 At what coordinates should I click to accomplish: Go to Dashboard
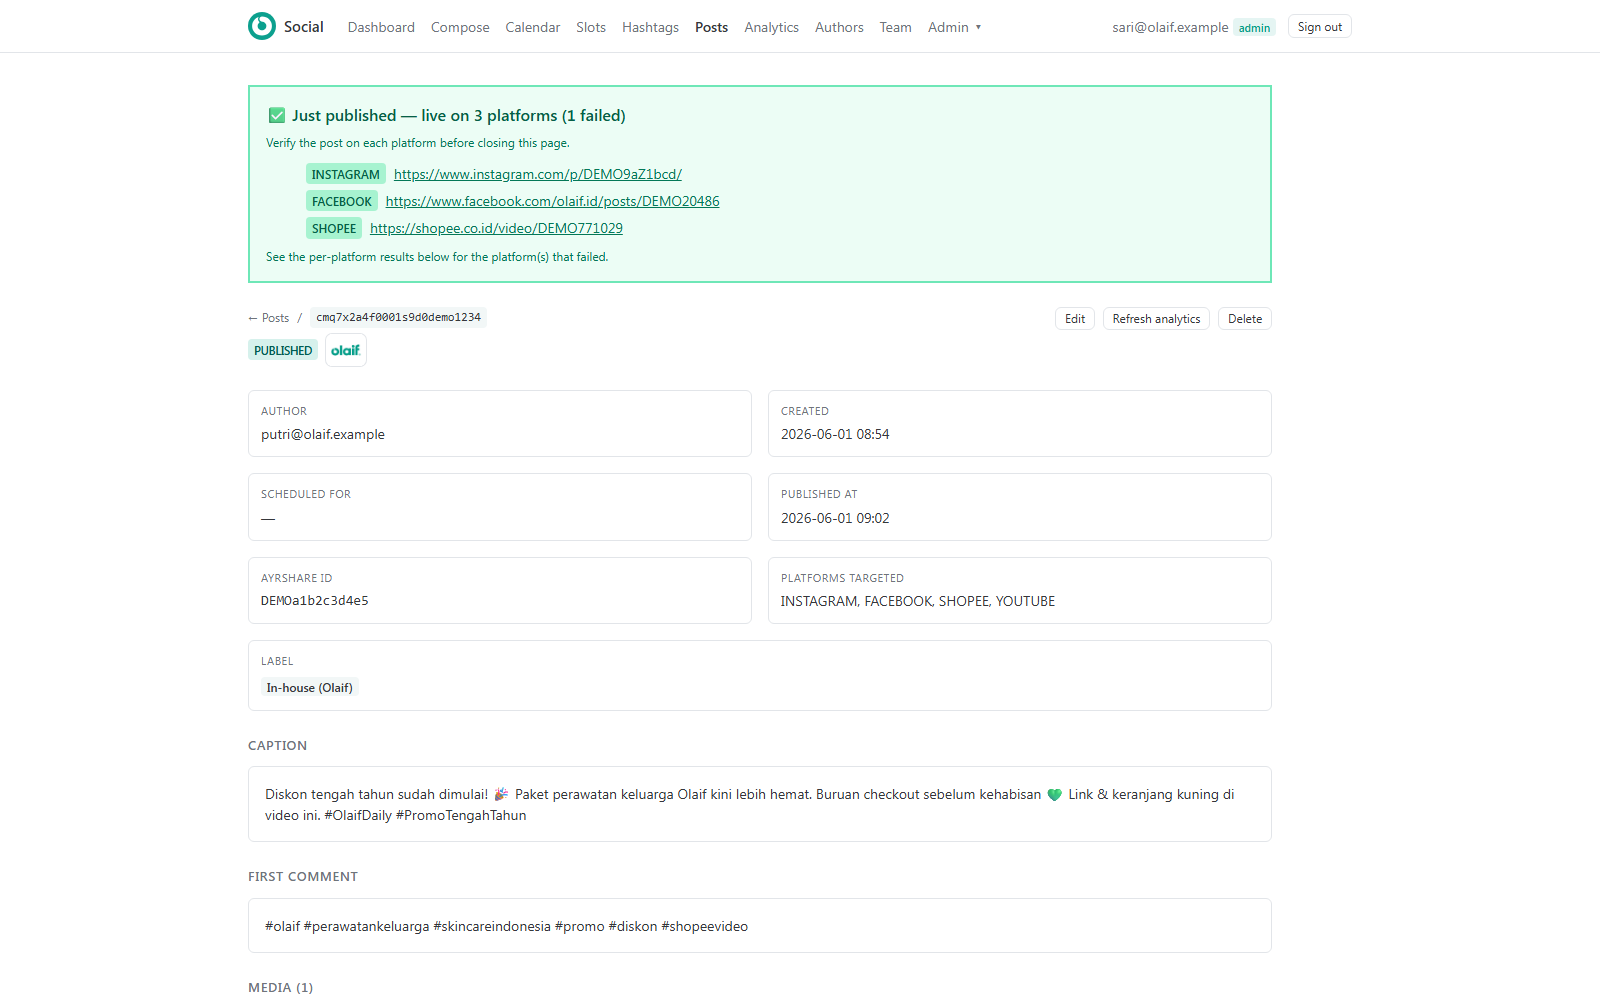(381, 27)
